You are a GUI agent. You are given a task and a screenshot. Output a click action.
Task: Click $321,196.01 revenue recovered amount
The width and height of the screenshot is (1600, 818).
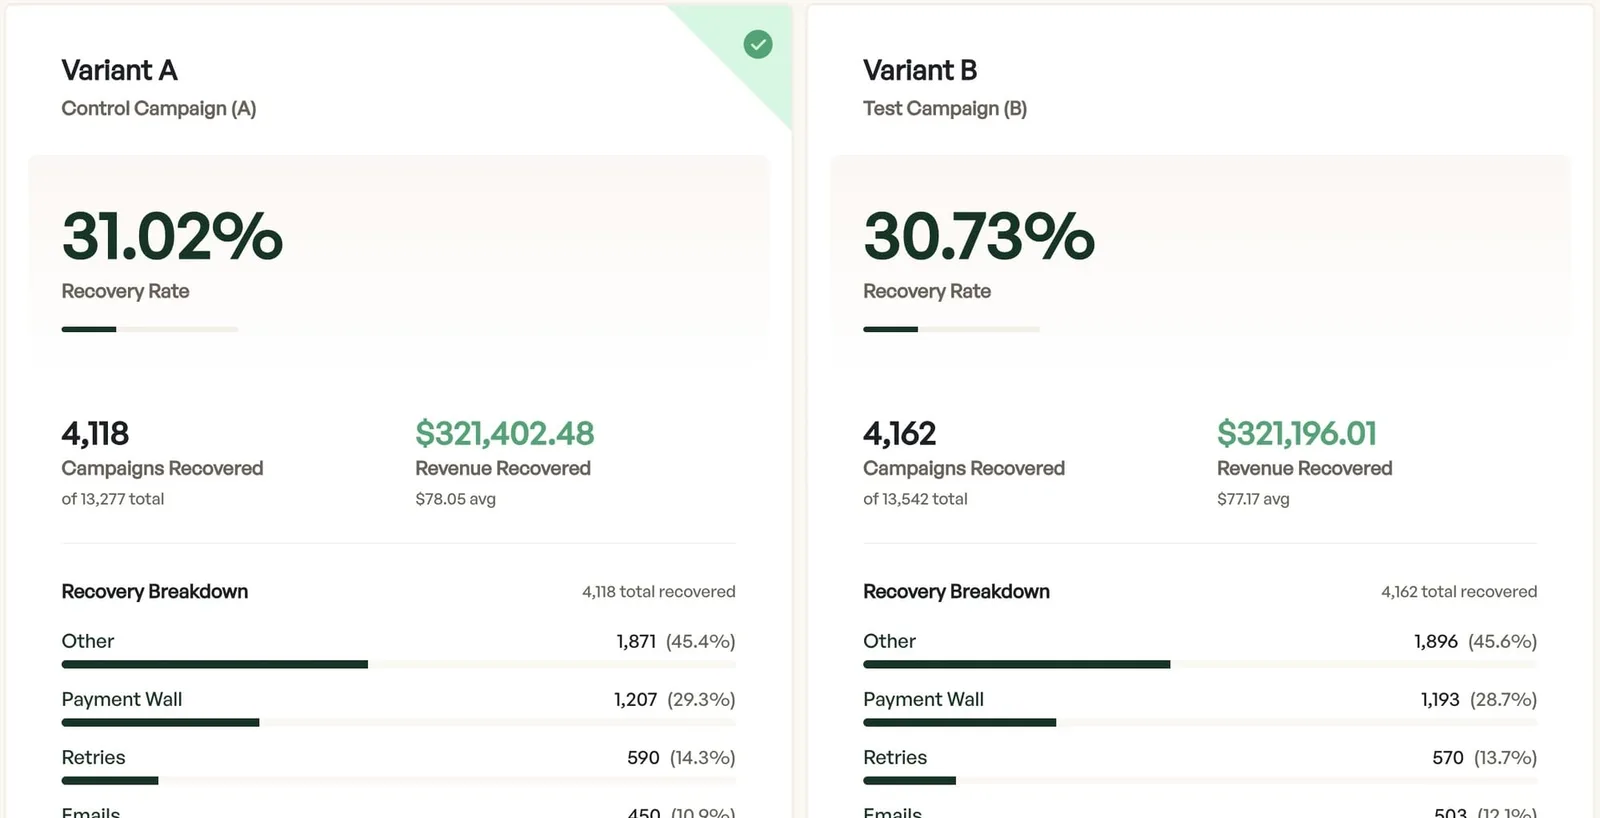click(1297, 433)
